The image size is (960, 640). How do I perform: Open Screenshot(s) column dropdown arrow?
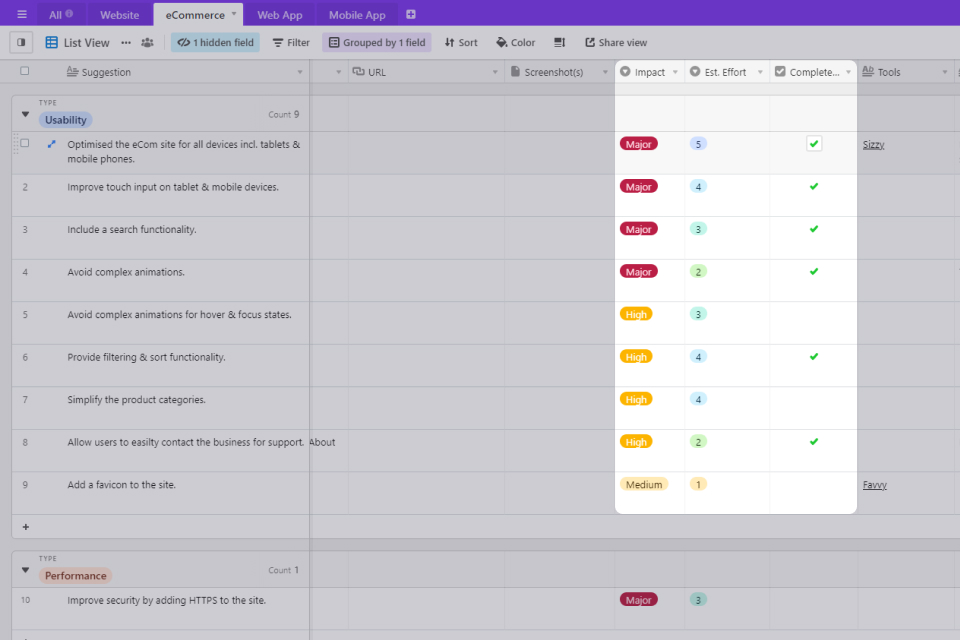[x=605, y=72]
